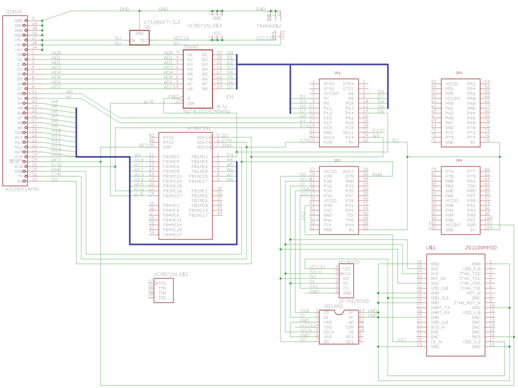Image resolution: width=518 pixels, height=388 pixels.
Task: Click the XC9572XL$2 JTAG block
Action: pos(163,290)
